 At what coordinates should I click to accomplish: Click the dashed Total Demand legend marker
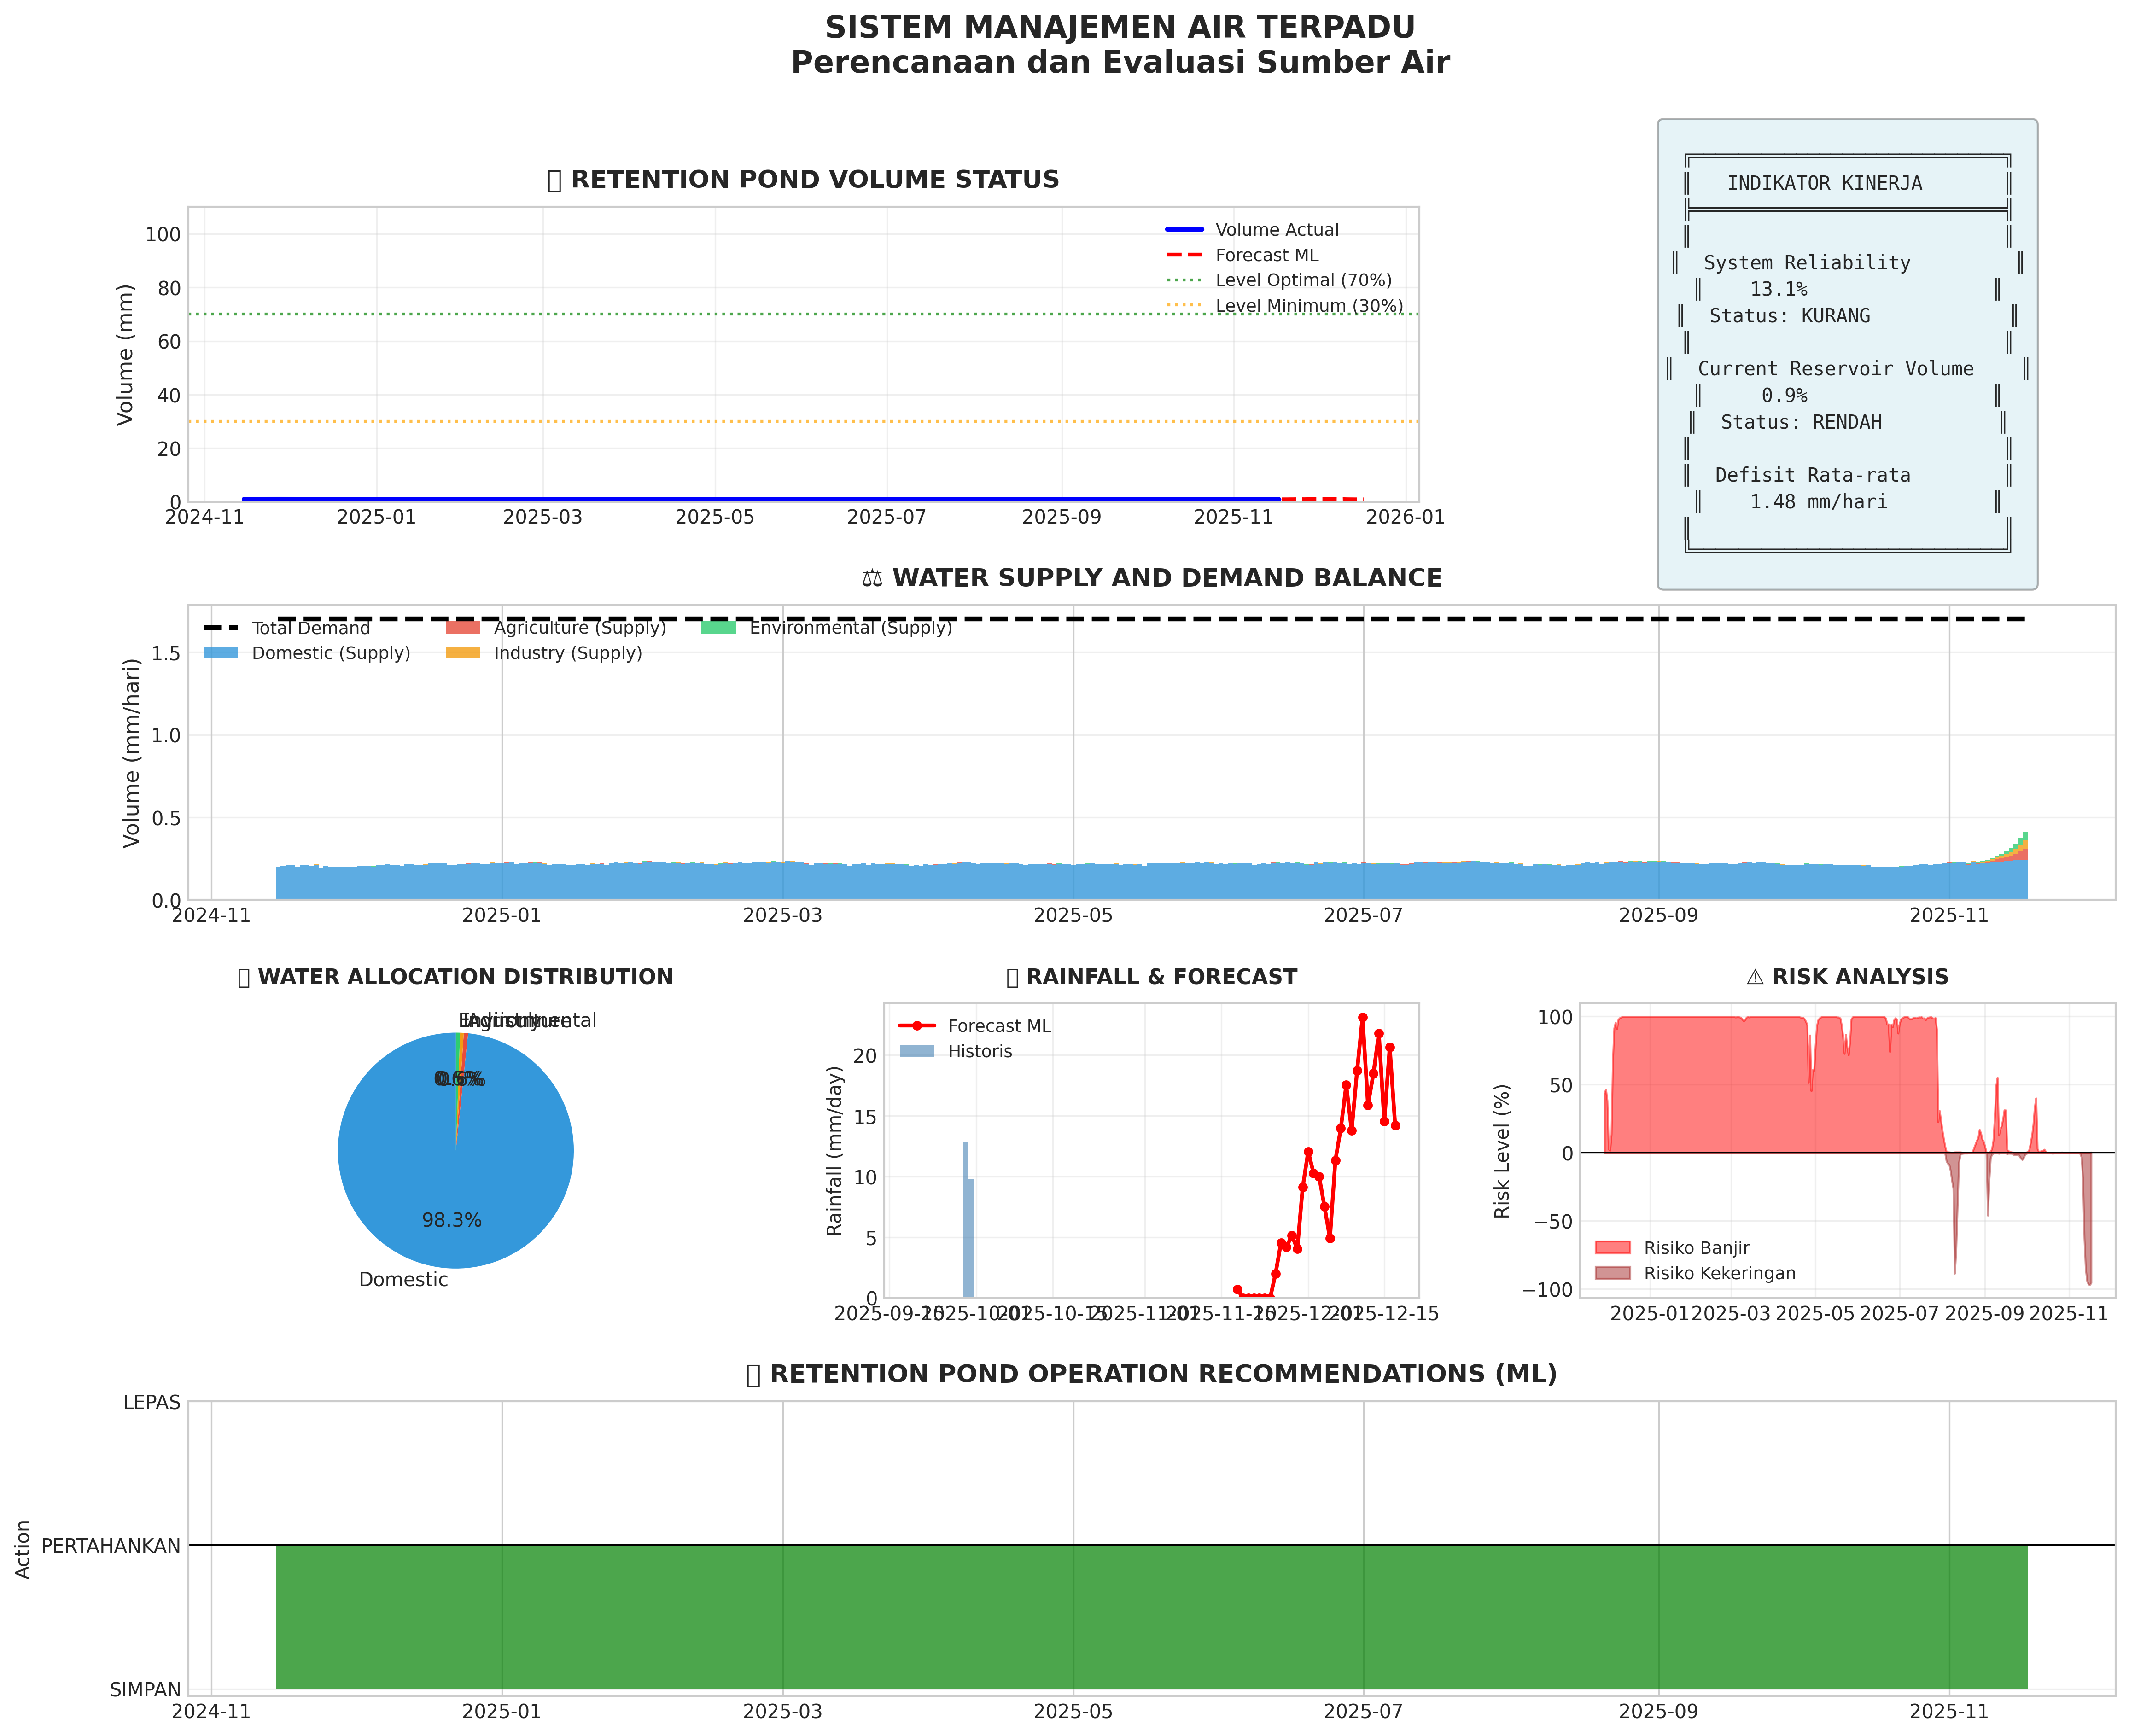[x=221, y=628]
